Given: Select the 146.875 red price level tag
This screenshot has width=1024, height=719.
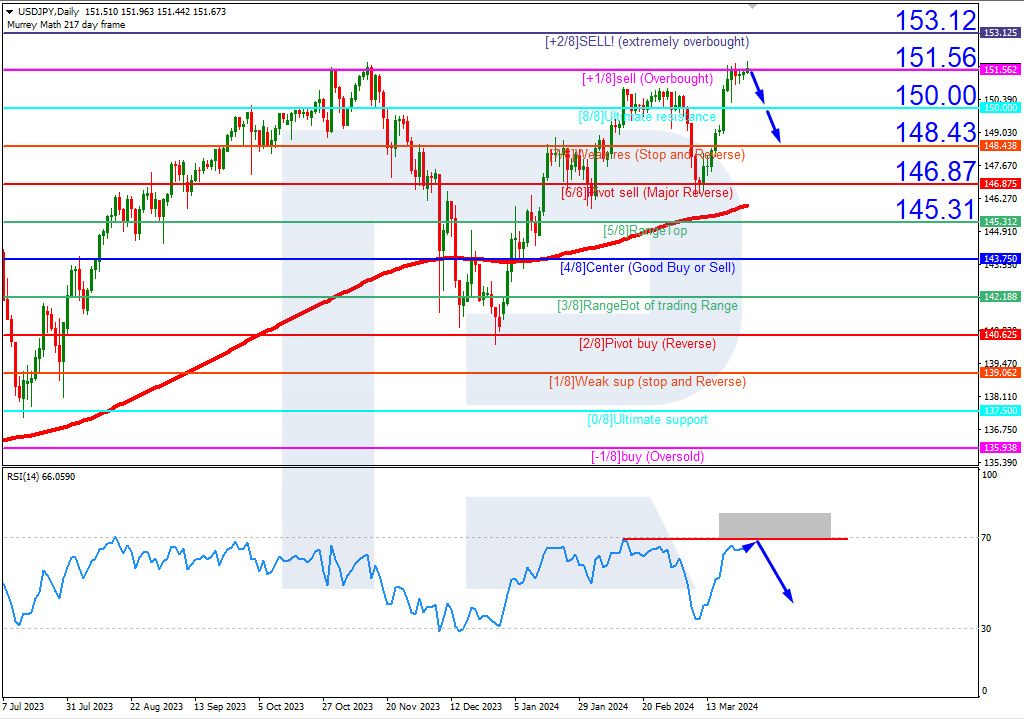Looking at the screenshot, I should pos(999,183).
